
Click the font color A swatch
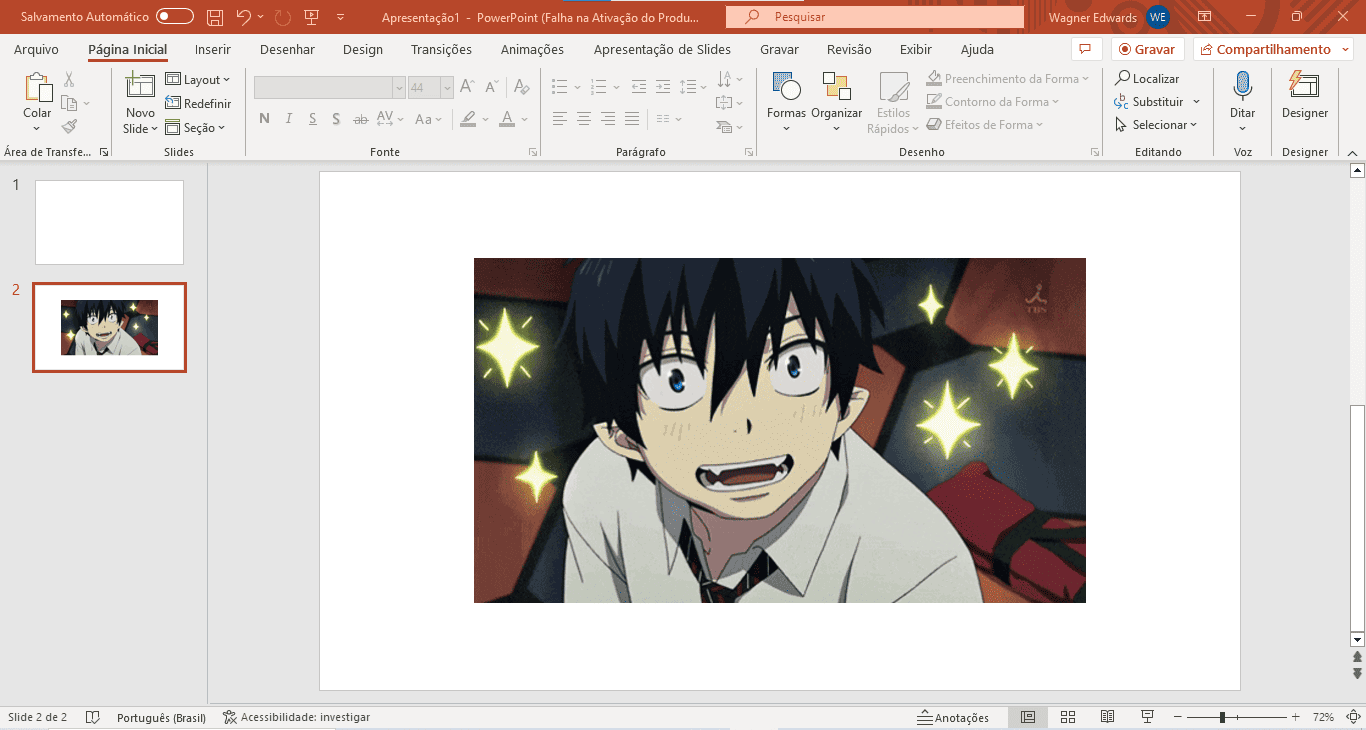pos(507,119)
